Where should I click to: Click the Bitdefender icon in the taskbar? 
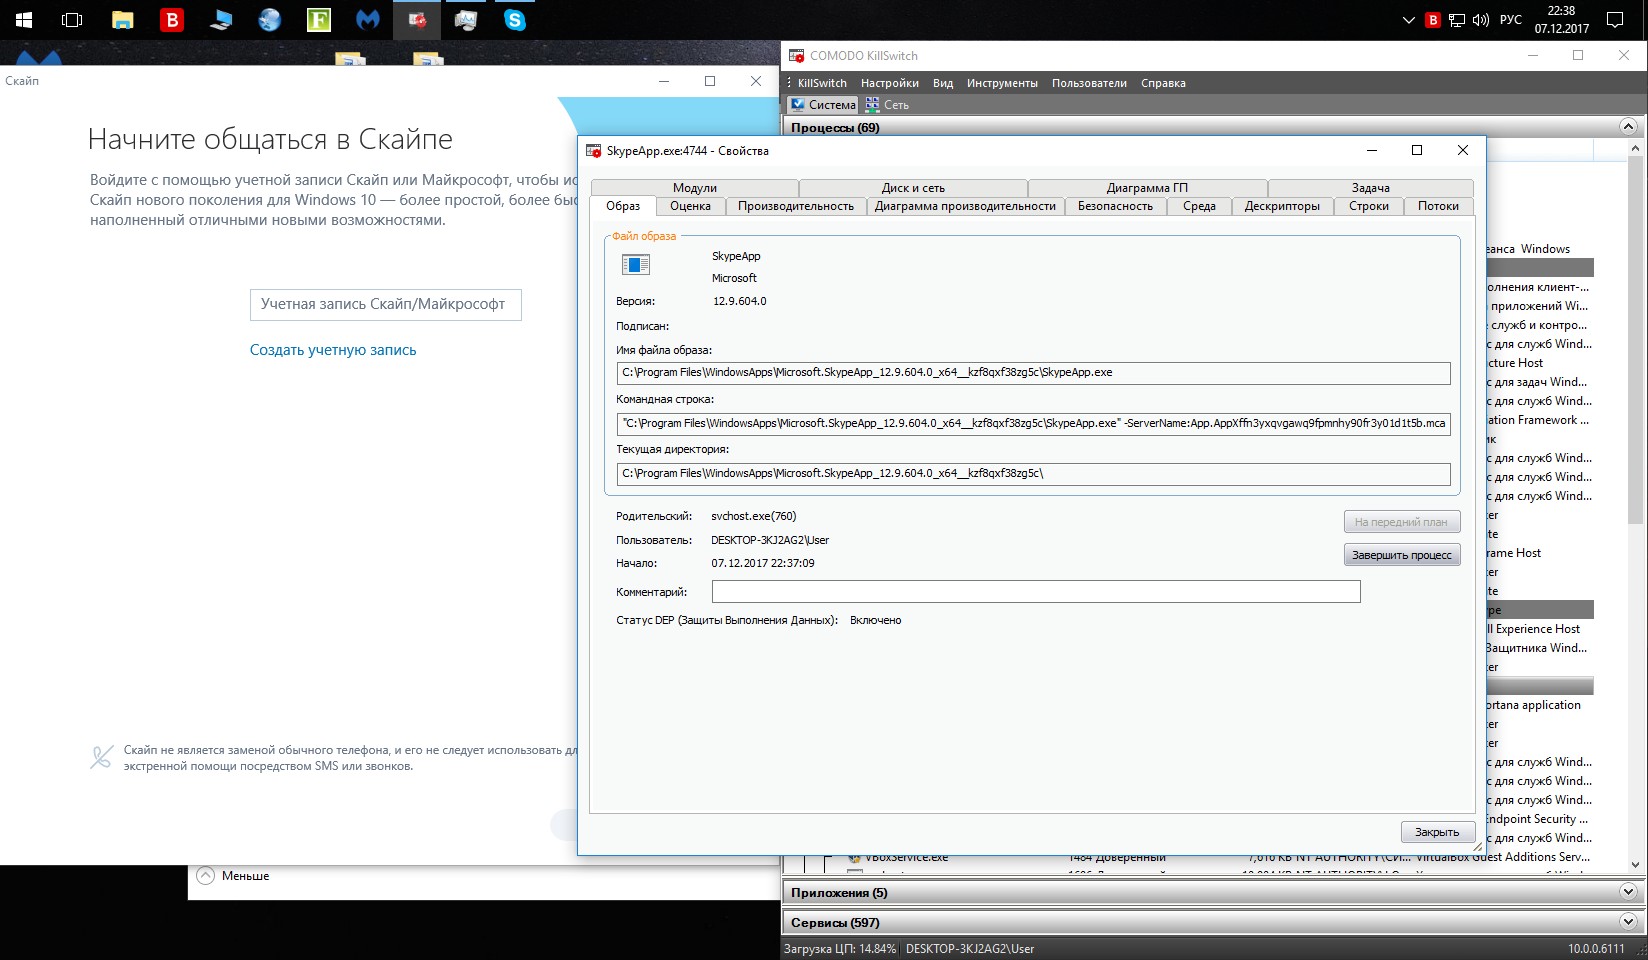tap(172, 20)
